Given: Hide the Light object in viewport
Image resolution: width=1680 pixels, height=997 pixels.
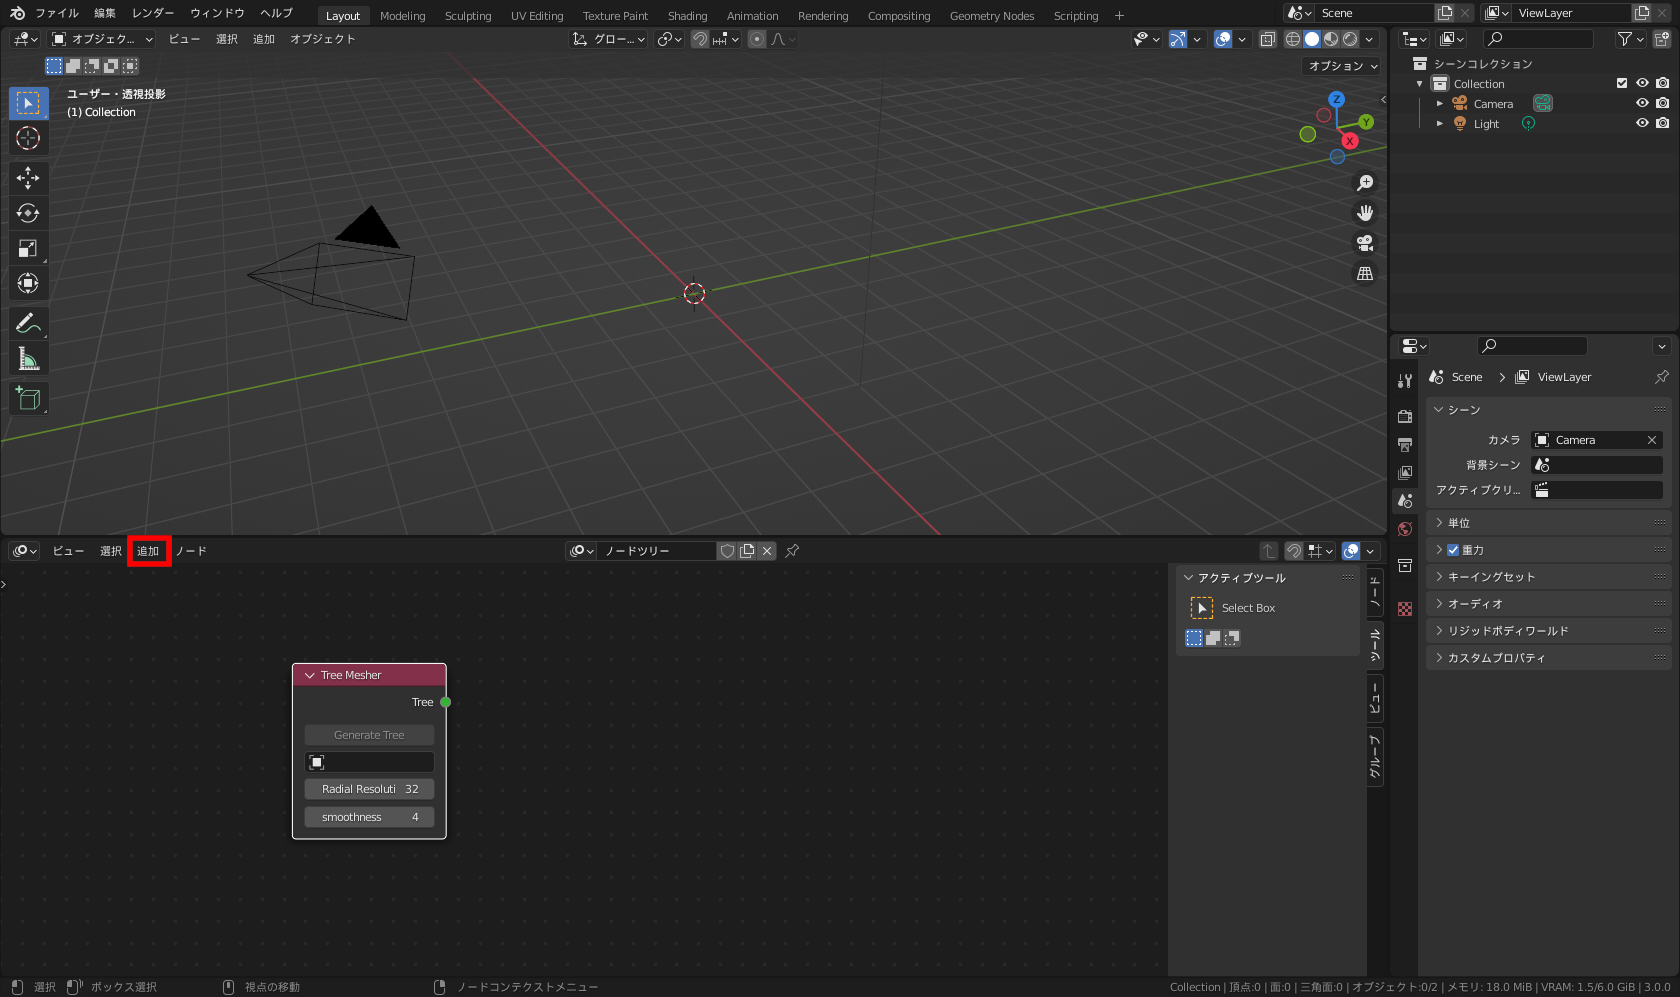Looking at the screenshot, I should coord(1642,123).
